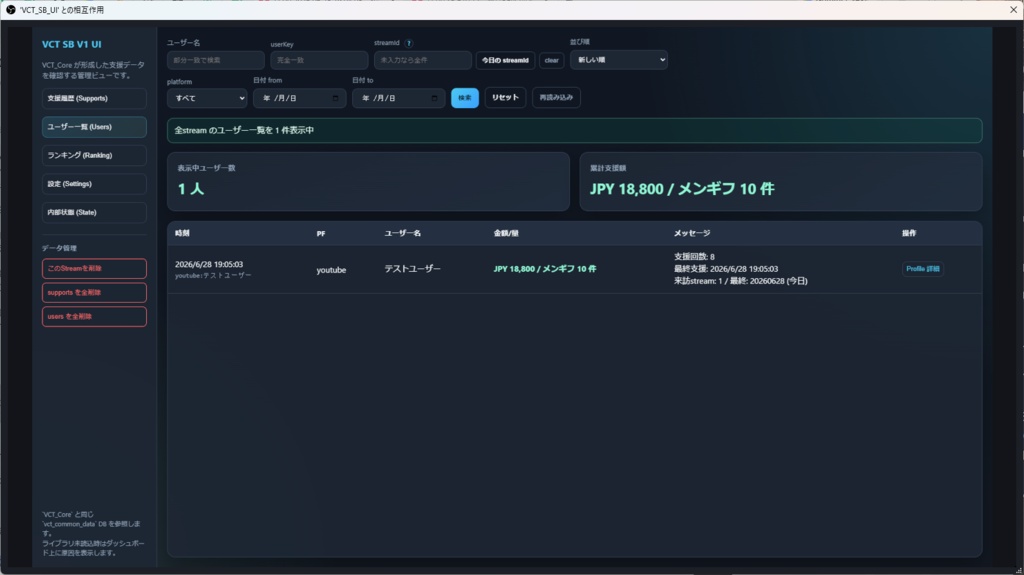Click 来訪stream: 1 line in message cell
This screenshot has width=1024, height=575.
pyautogui.click(x=741, y=281)
